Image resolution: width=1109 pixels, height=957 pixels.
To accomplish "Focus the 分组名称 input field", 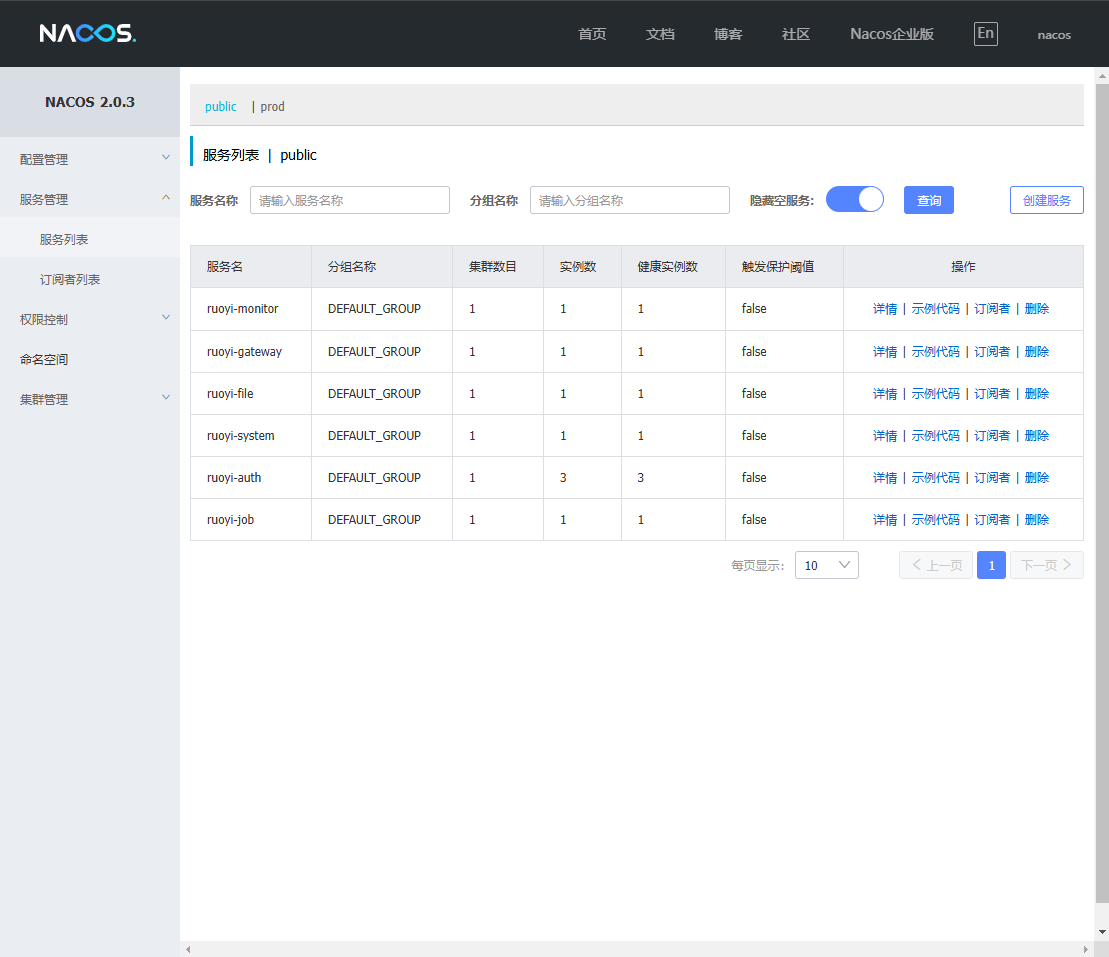I will click(629, 200).
